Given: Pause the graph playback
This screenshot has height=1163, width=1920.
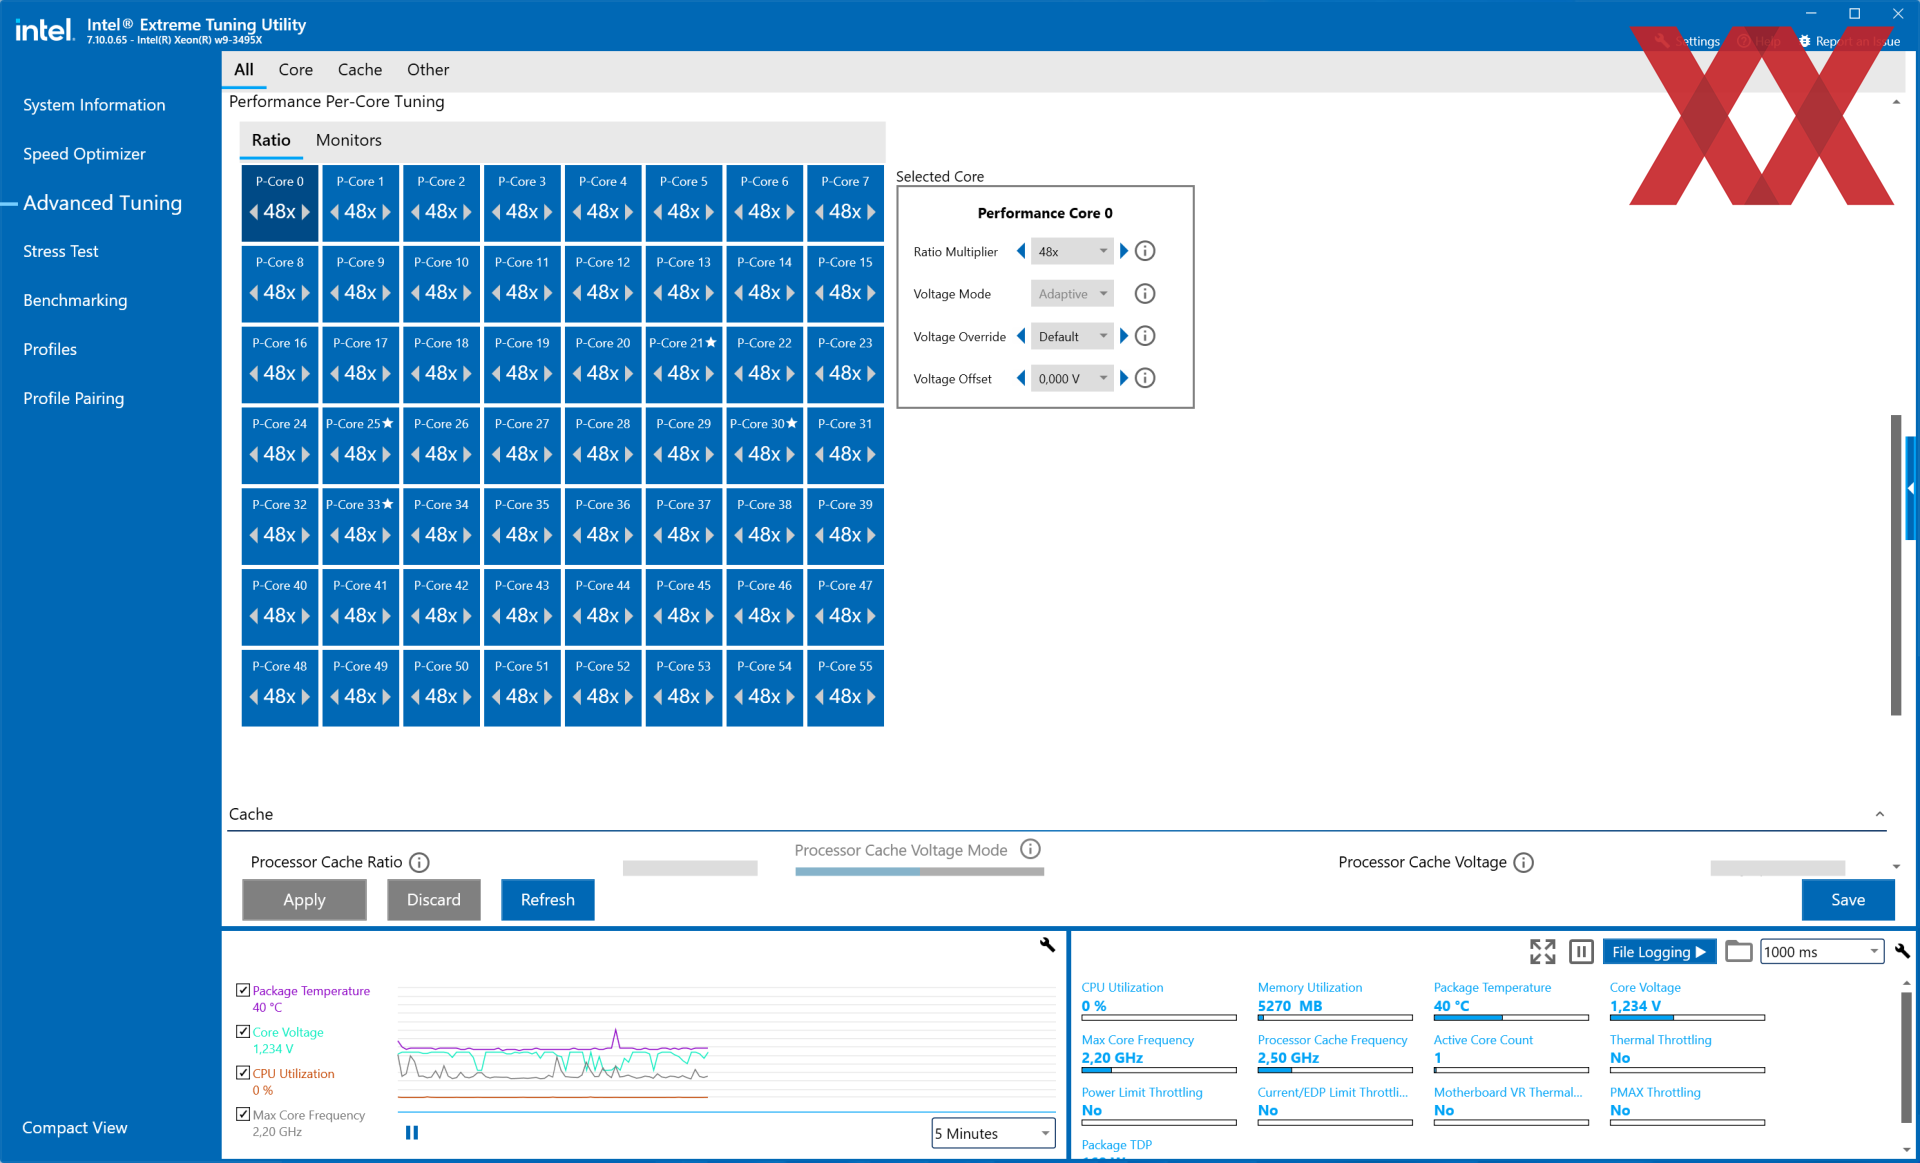Looking at the screenshot, I should pos(411,1132).
